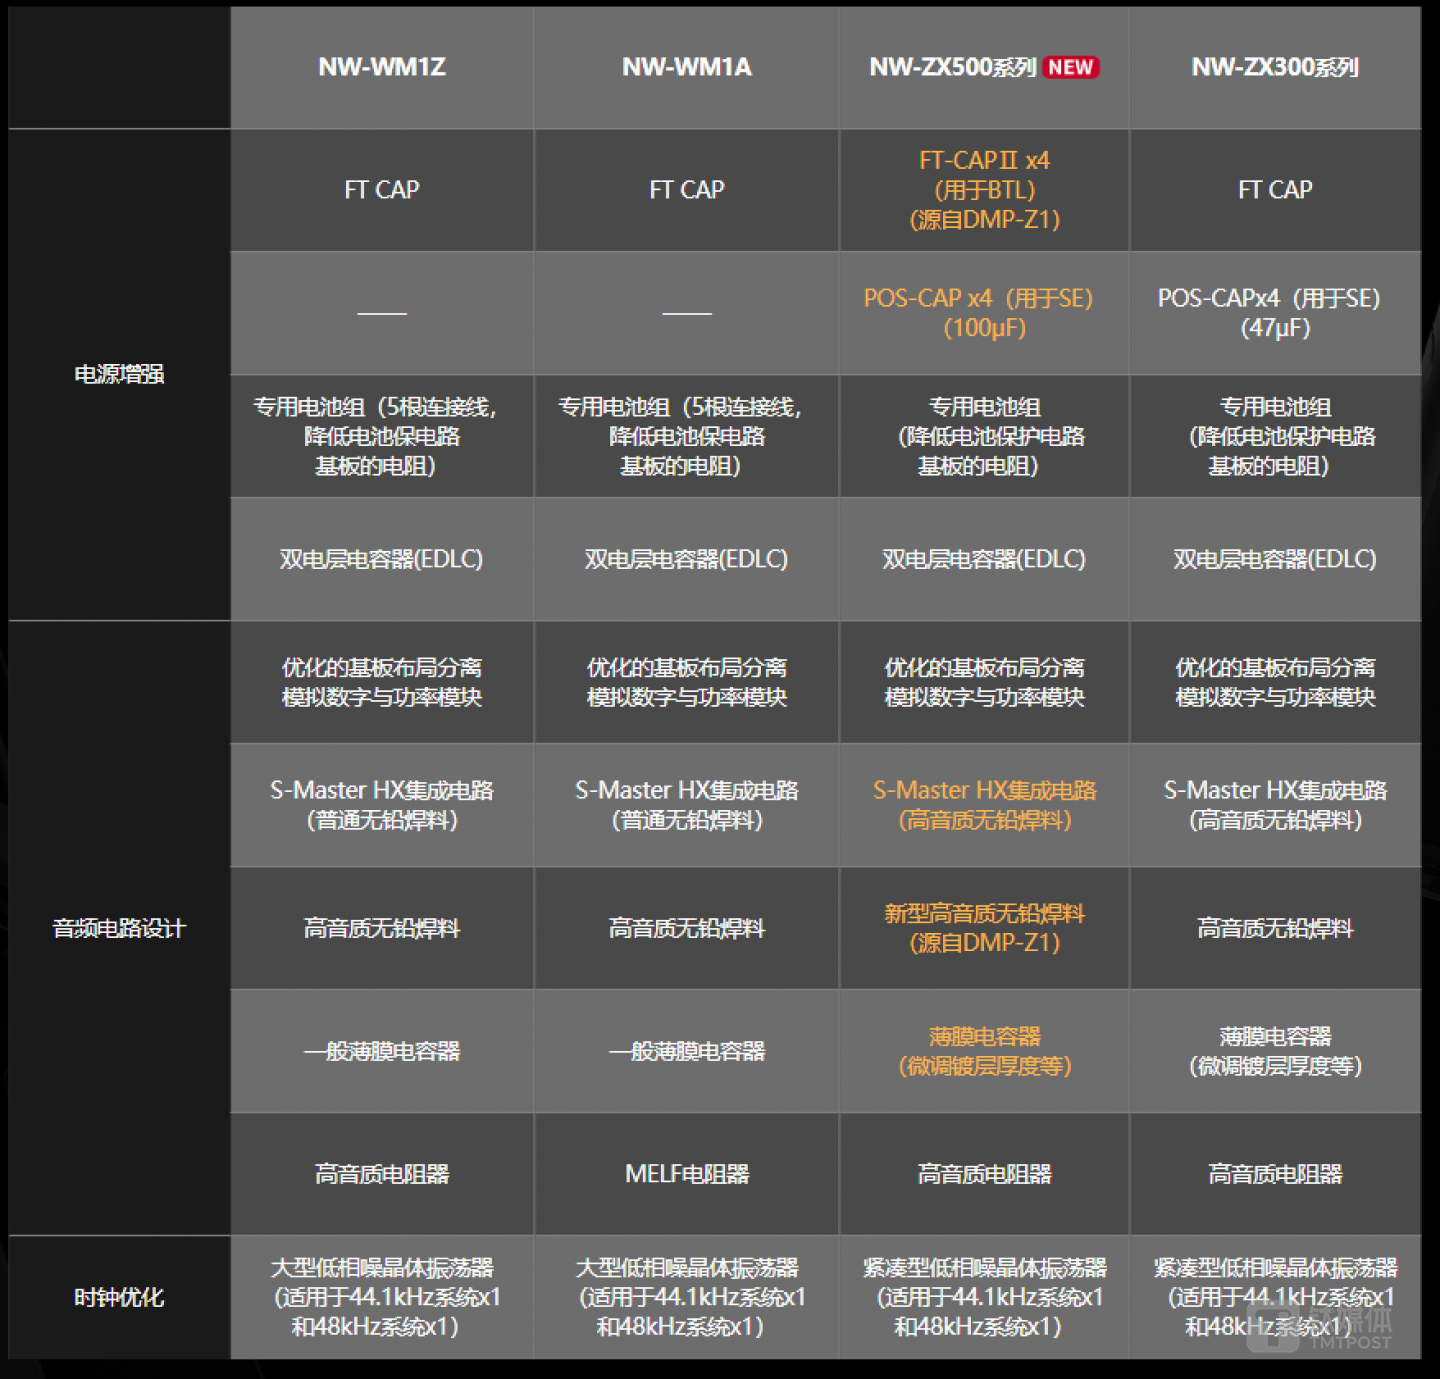Image resolution: width=1440 pixels, height=1379 pixels.
Task: Click the NW-ZX300系列 column header
Action: [x=1275, y=67]
